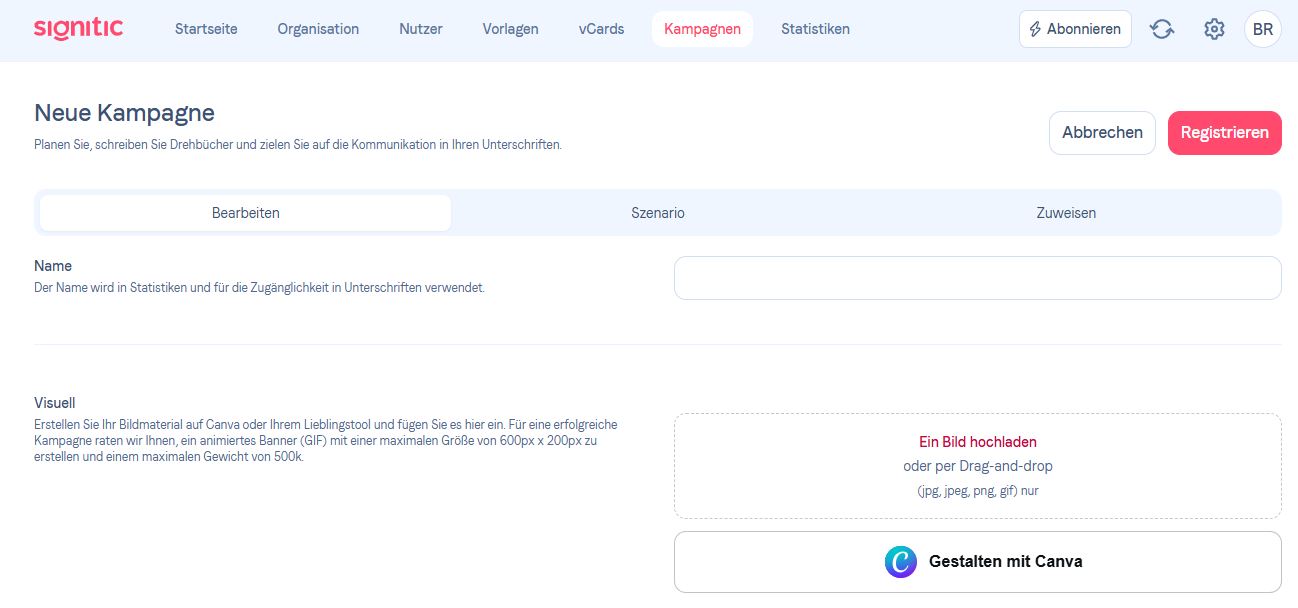1298x608 pixels.
Task: Go to Startseite
Action: pos(206,29)
